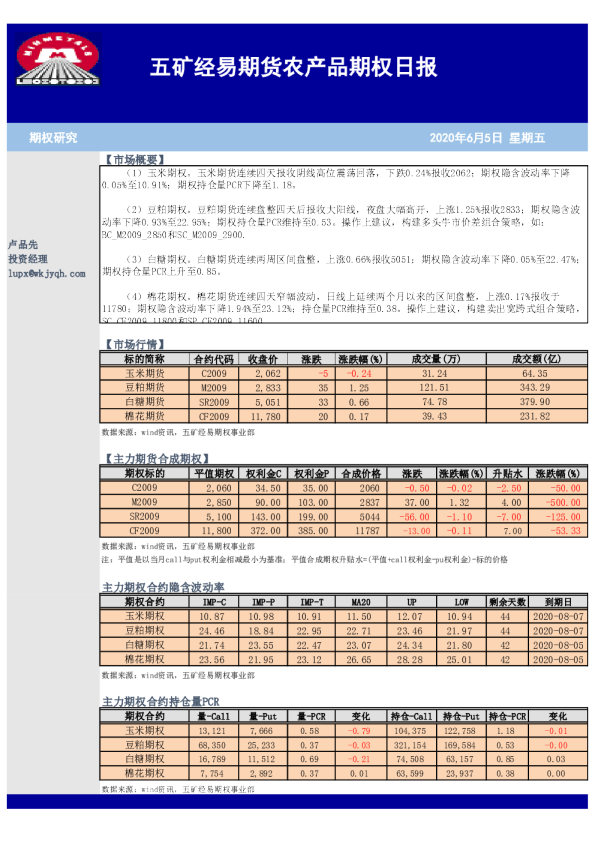
Task: Open the email link lupx@wkjyqh.com
Action: coord(47,273)
